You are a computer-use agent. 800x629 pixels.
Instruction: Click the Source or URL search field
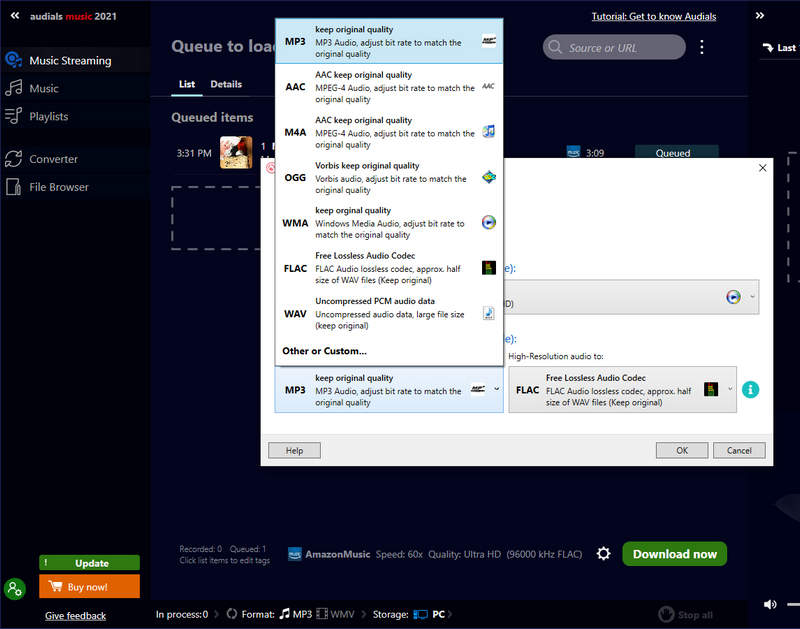(x=614, y=47)
